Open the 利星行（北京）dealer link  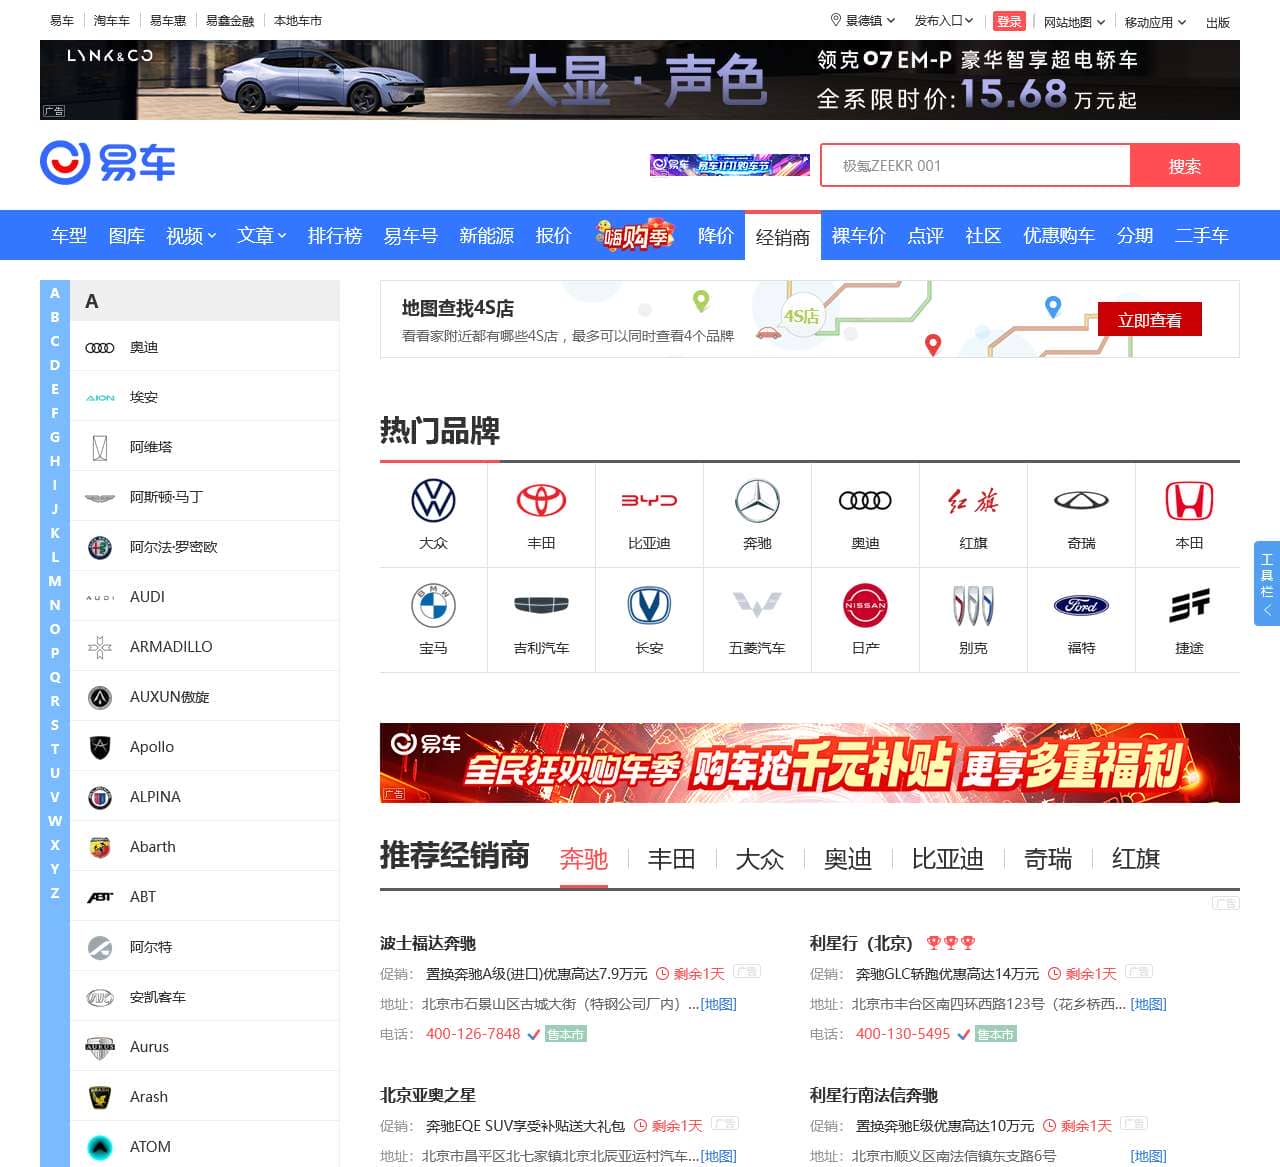(x=861, y=943)
